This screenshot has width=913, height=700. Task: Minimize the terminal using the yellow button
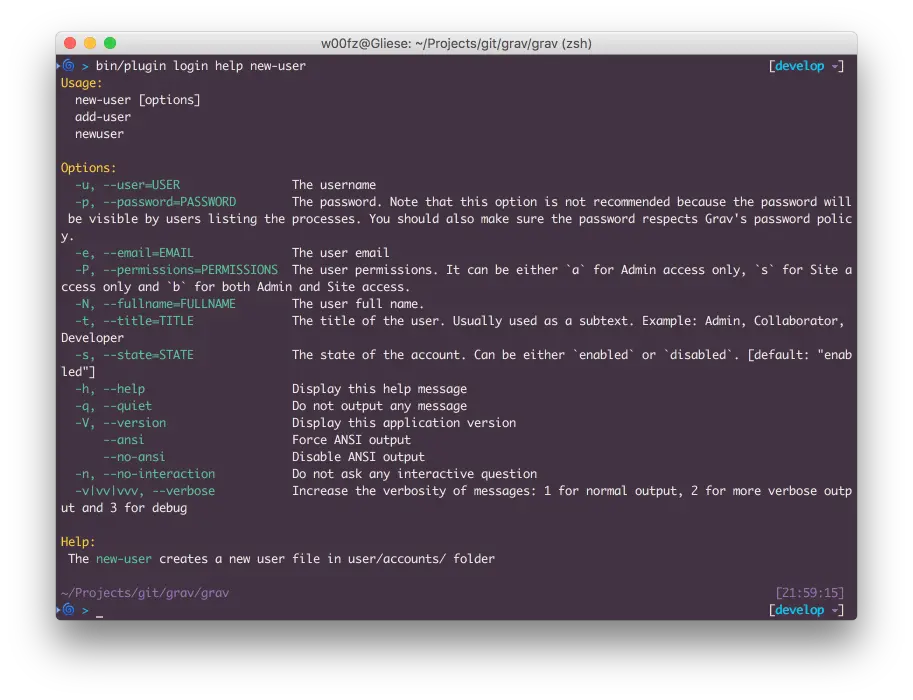pos(90,43)
